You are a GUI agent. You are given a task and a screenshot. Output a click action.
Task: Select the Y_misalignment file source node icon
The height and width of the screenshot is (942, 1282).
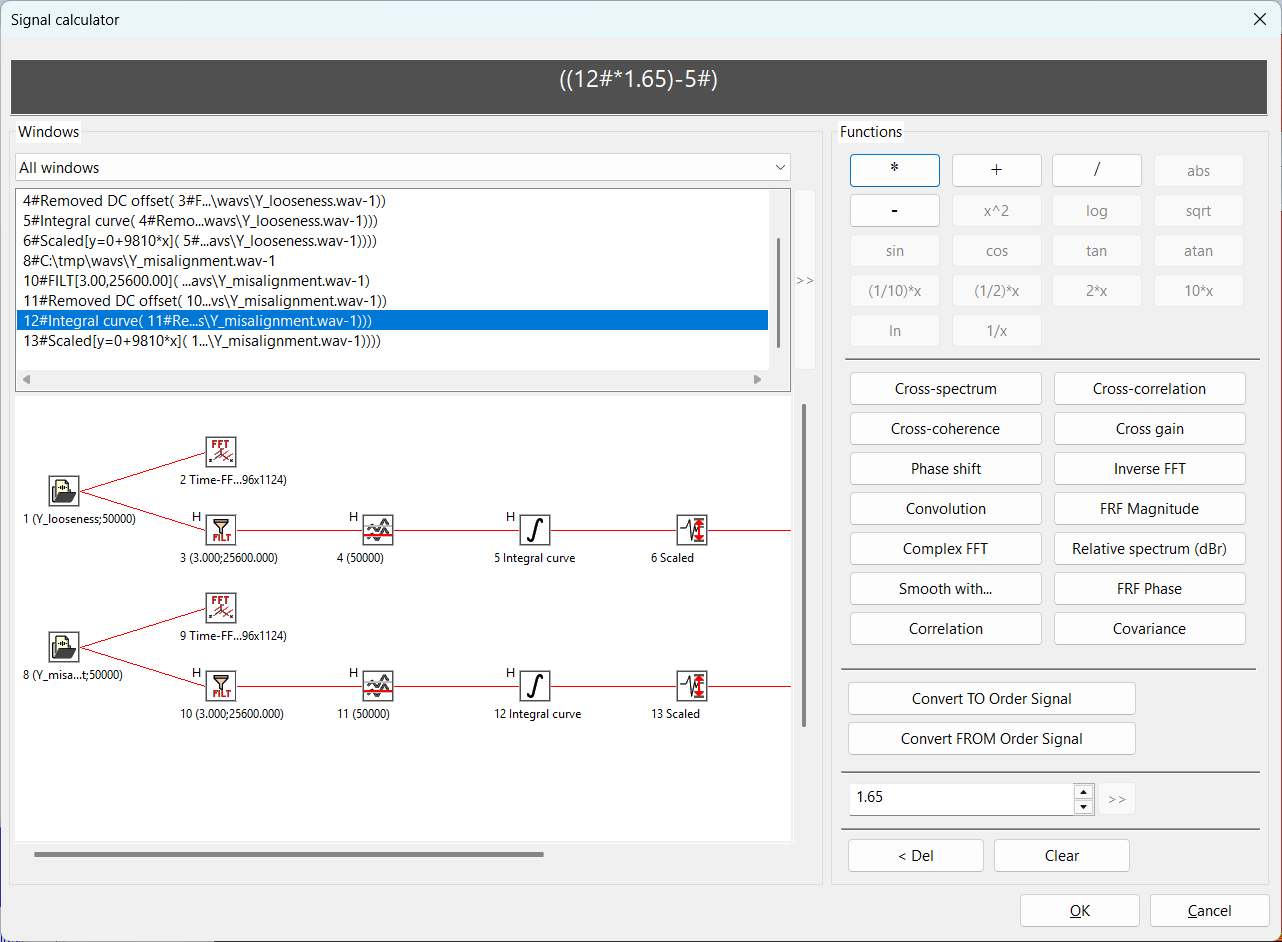click(64, 647)
